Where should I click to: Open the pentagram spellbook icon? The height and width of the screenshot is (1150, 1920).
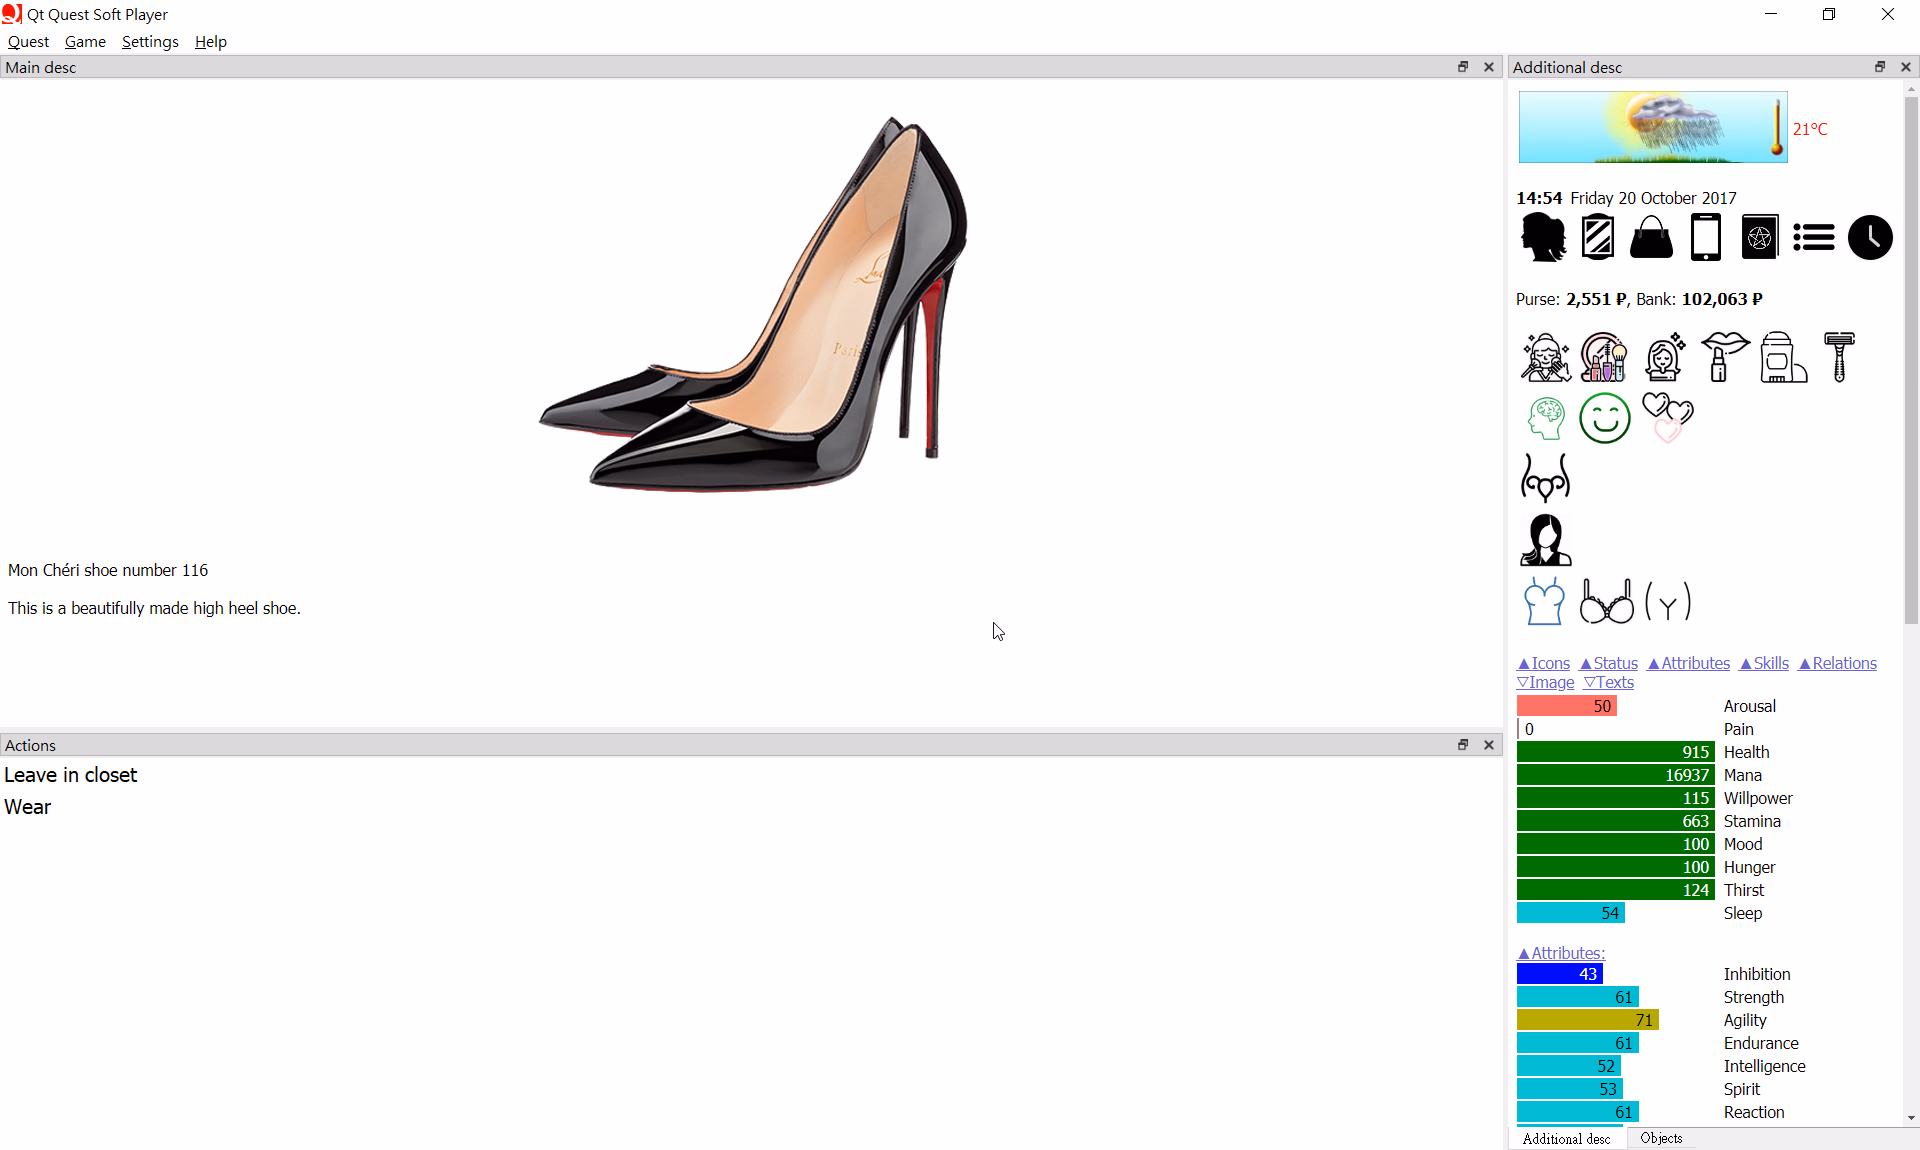1759,238
